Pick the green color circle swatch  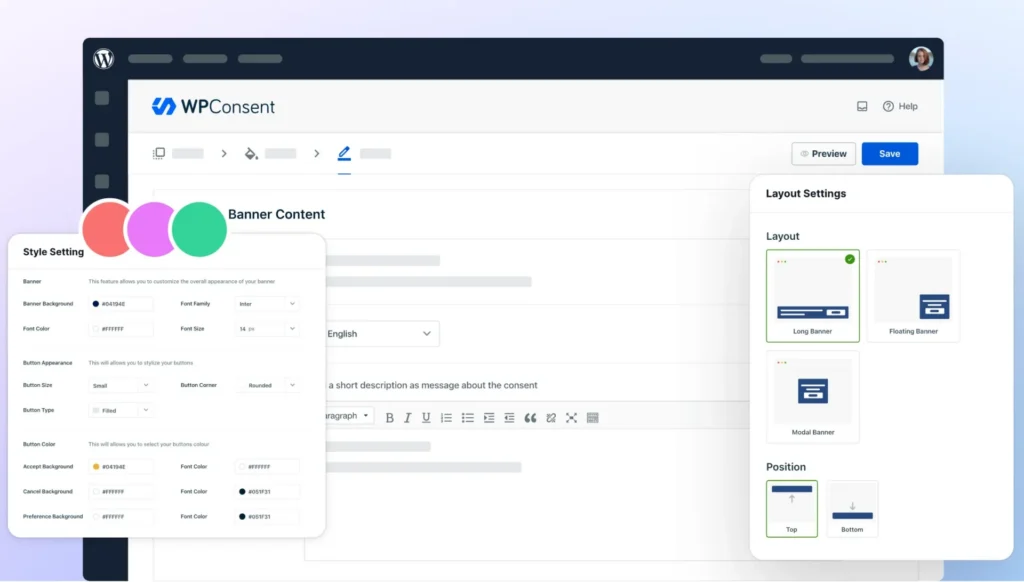(199, 229)
